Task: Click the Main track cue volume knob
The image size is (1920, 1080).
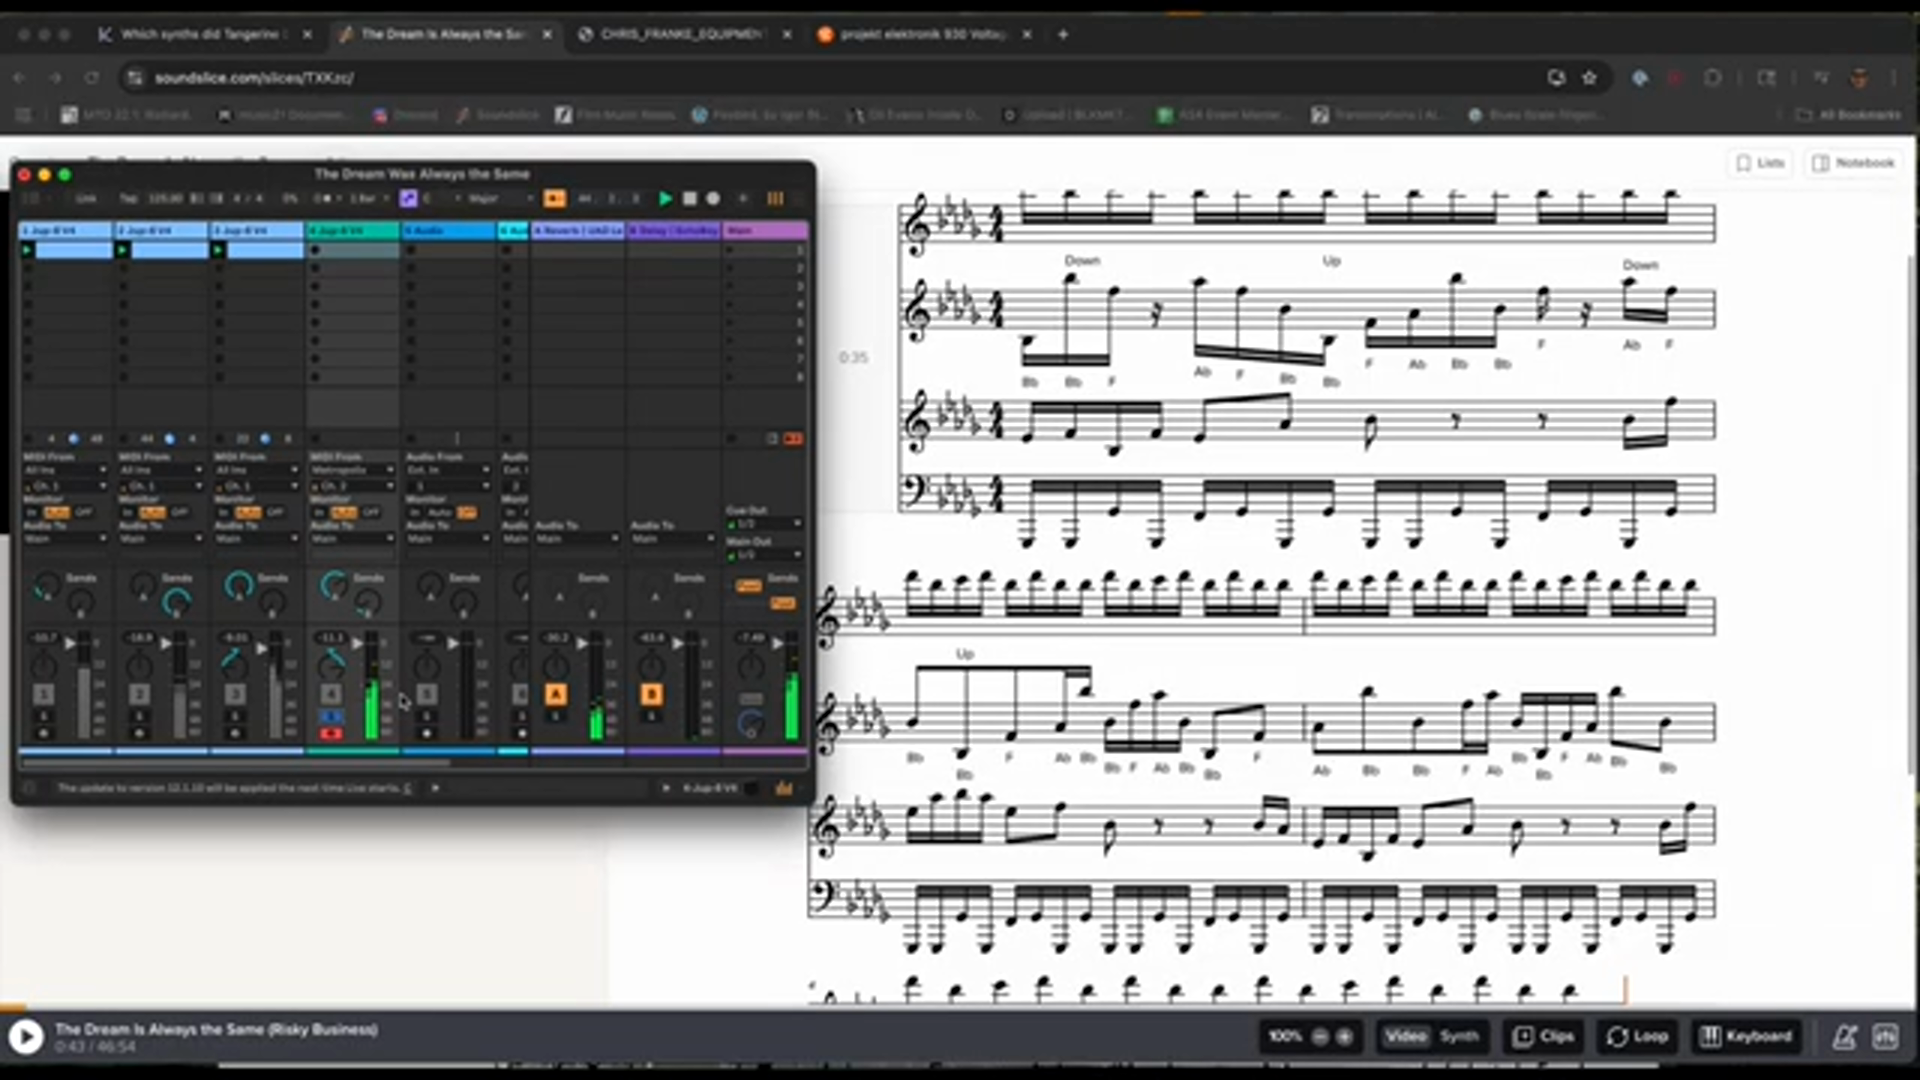Action: (750, 723)
